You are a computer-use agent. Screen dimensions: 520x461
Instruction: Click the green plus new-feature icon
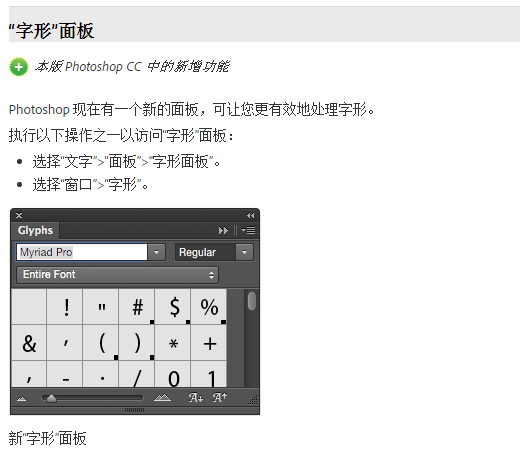click(x=19, y=67)
